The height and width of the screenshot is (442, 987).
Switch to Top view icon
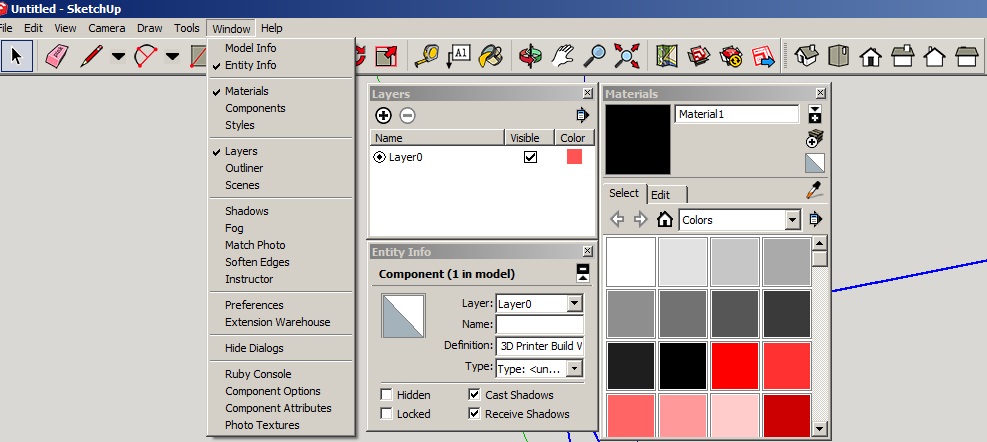tap(838, 56)
